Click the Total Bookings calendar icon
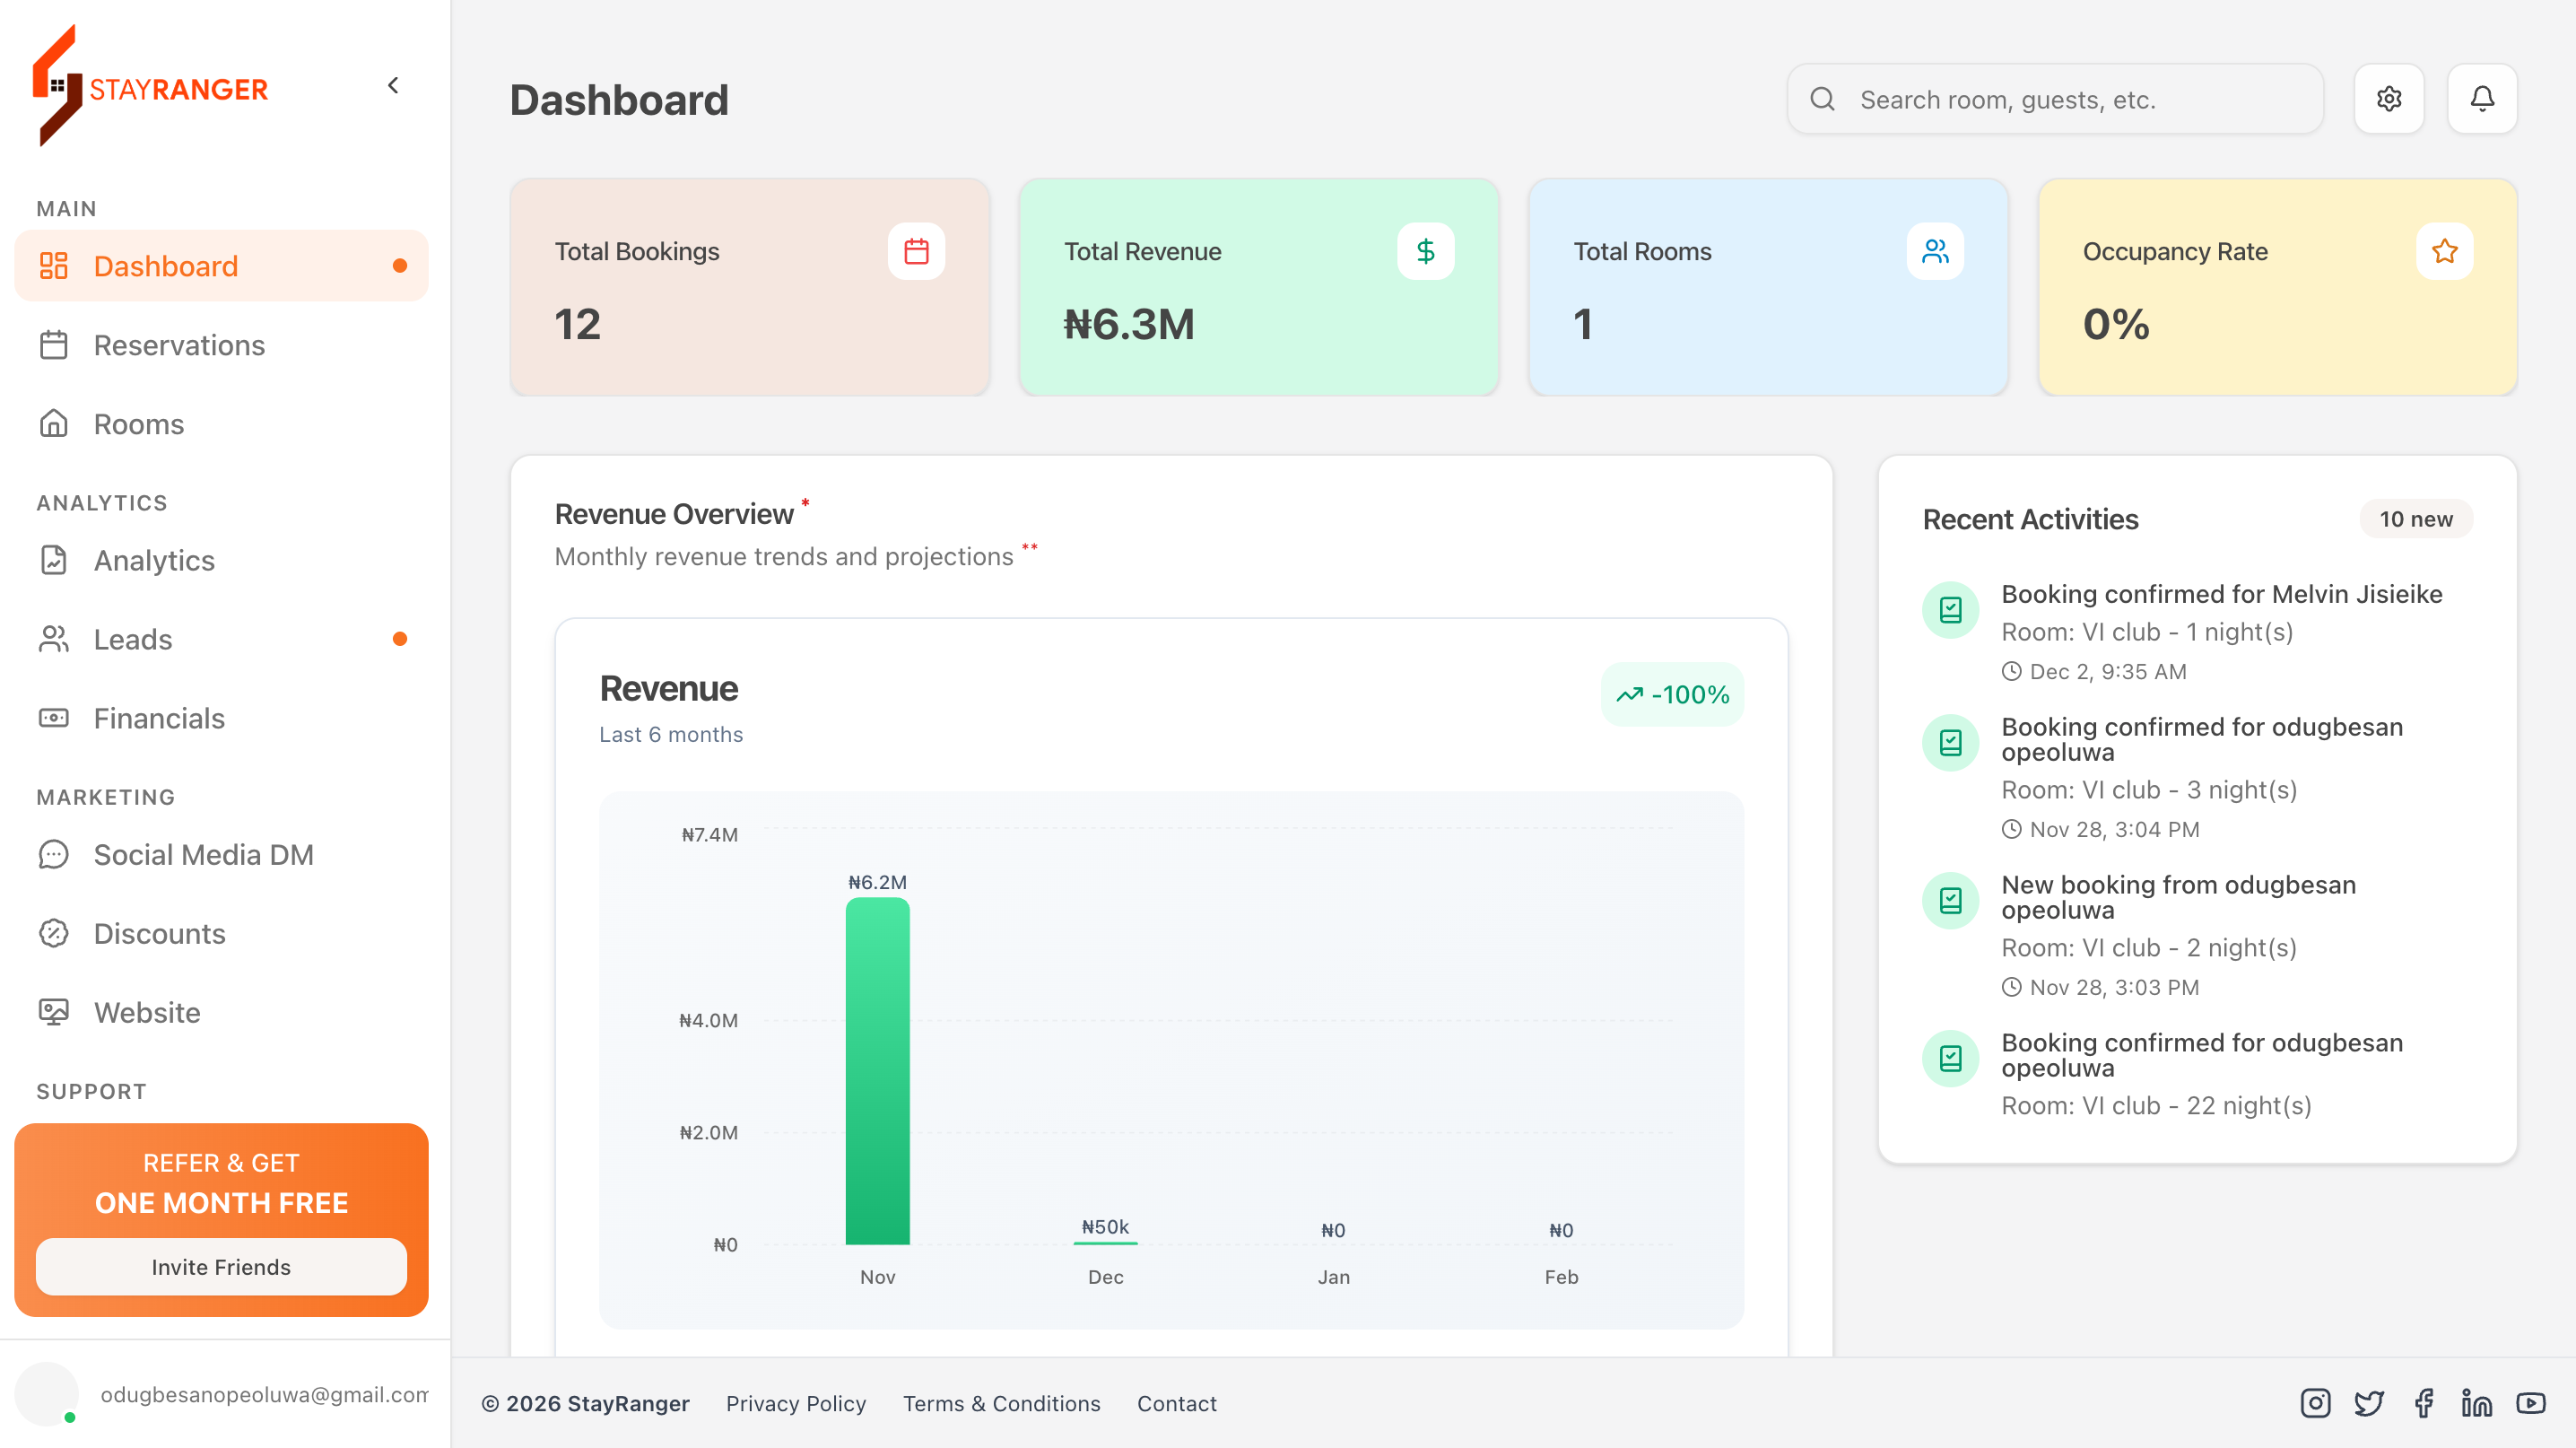This screenshot has width=2576, height=1448. (x=916, y=251)
